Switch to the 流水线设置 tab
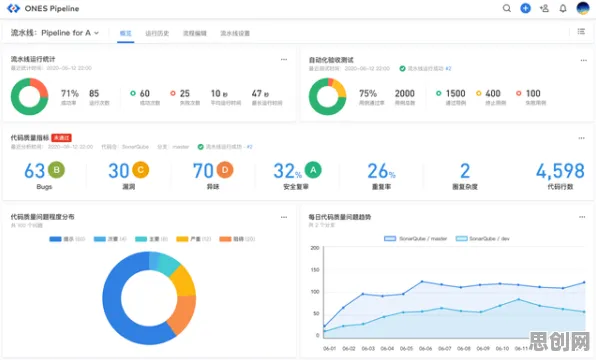 [x=235, y=33]
